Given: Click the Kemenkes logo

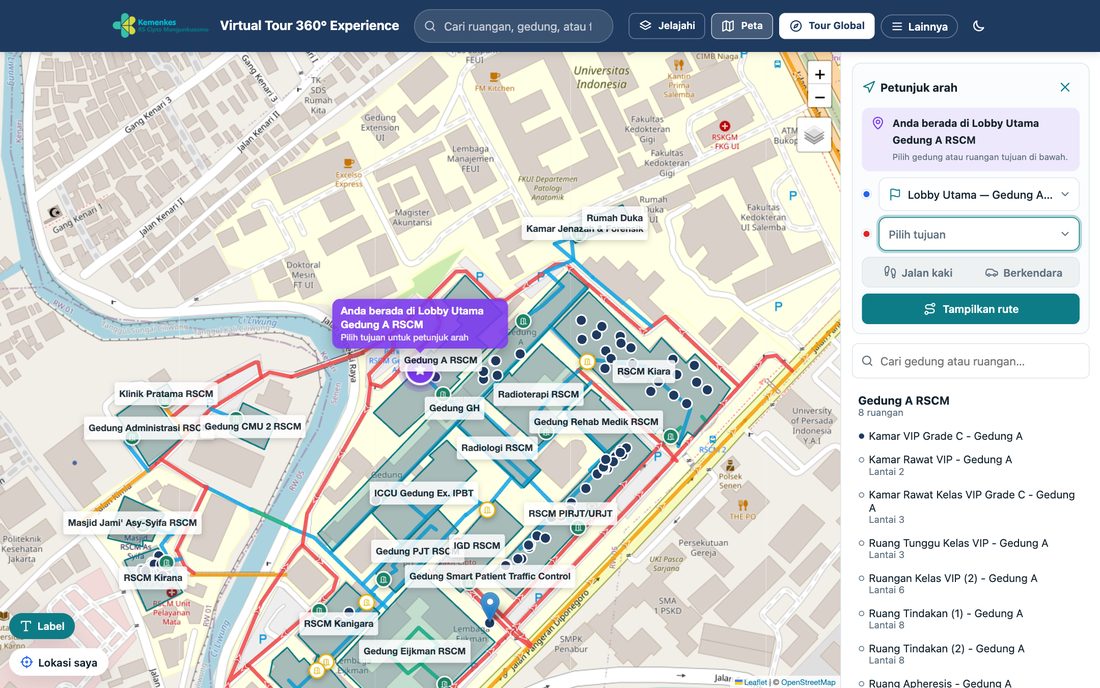Looking at the screenshot, I should (161, 25).
